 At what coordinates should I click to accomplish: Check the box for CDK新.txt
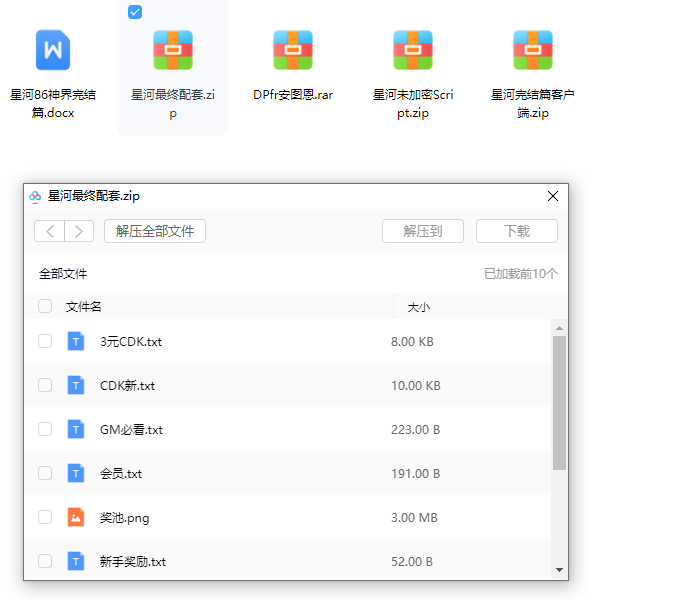45,385
